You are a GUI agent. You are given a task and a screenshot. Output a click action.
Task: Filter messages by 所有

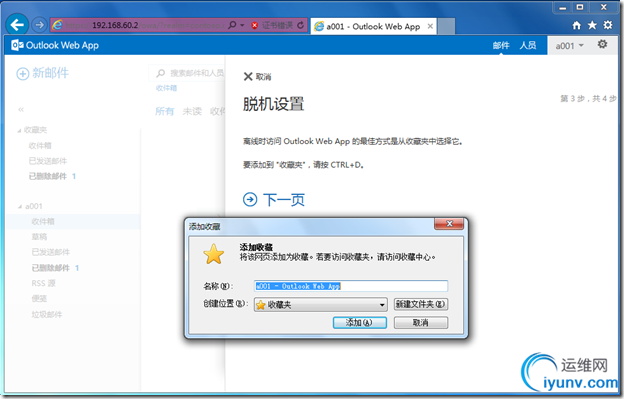tap(164, 111)
